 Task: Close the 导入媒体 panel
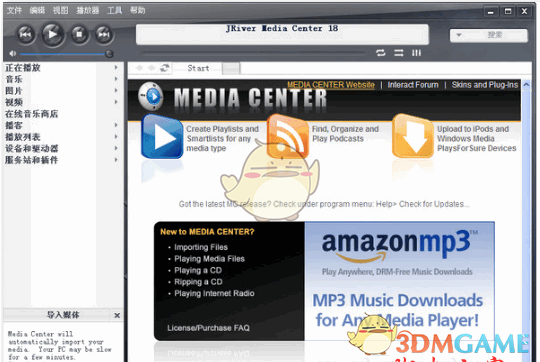(117, 315)
